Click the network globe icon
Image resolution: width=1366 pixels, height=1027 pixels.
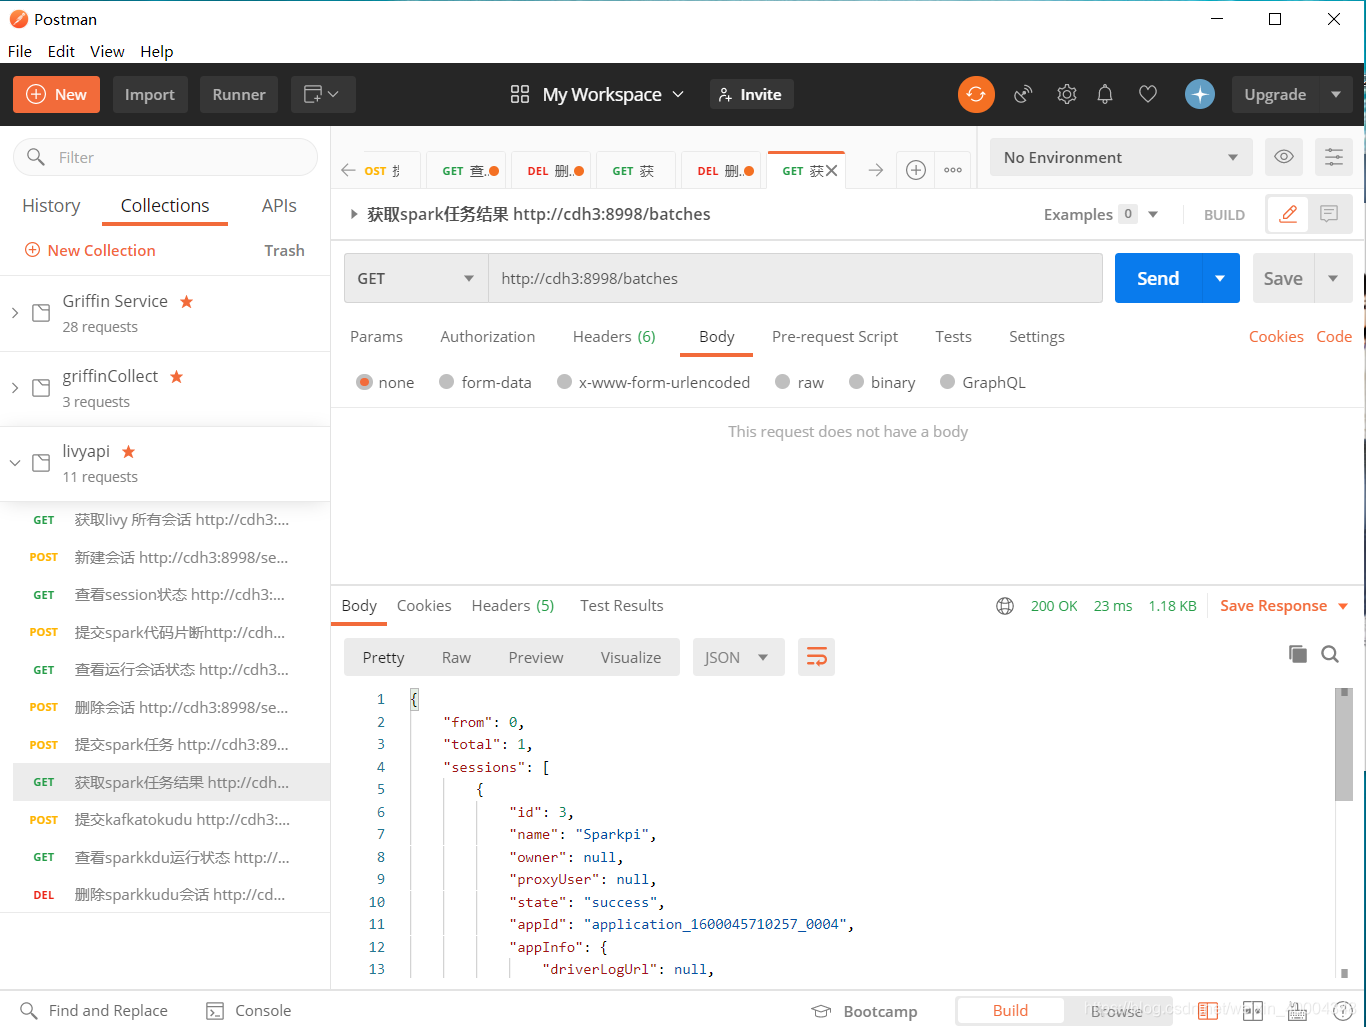(1005, 606)
